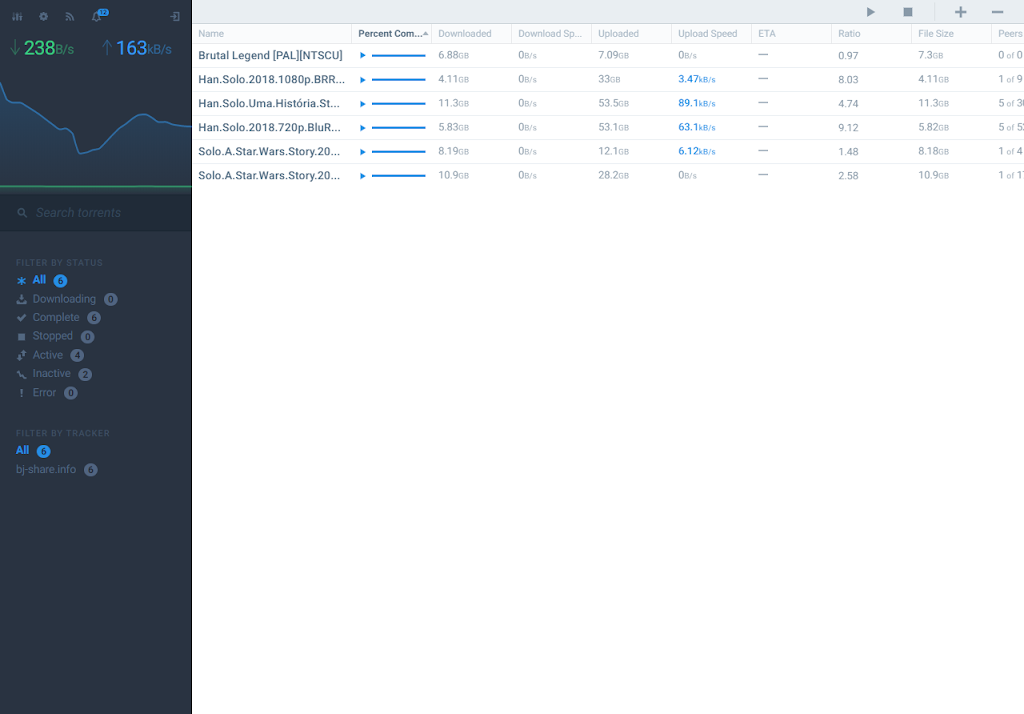Show only Active torrents
Image resolution: width=1024 pixels, height=714 pixels.
click(x=48, y=355)
